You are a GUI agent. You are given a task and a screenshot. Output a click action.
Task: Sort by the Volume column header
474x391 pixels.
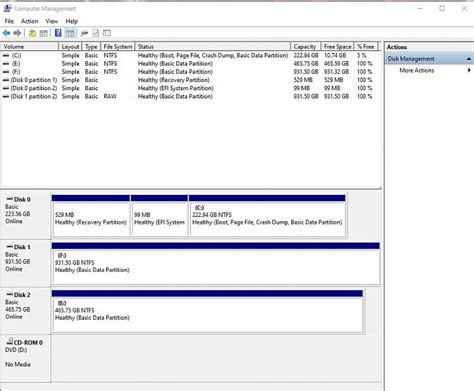pos(30,46)
